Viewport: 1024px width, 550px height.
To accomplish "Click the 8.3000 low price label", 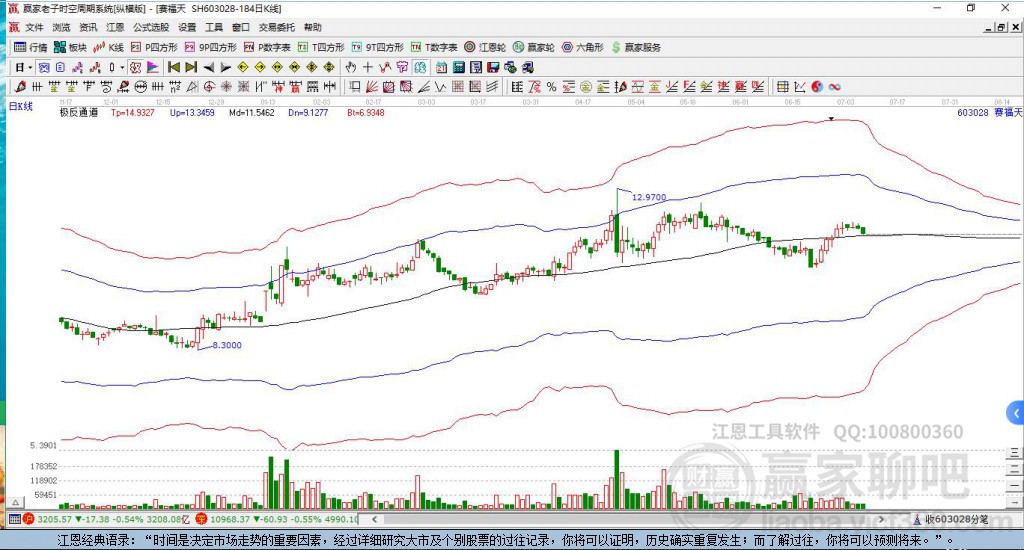I will (227, 345).
